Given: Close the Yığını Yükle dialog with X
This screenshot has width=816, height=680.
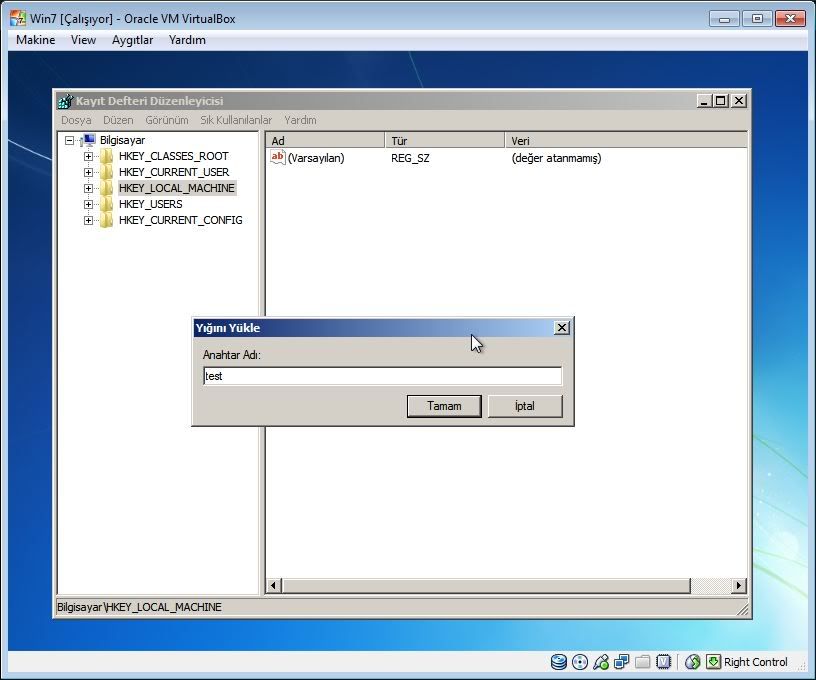Looking at the screenshot, I should [561, 328].
